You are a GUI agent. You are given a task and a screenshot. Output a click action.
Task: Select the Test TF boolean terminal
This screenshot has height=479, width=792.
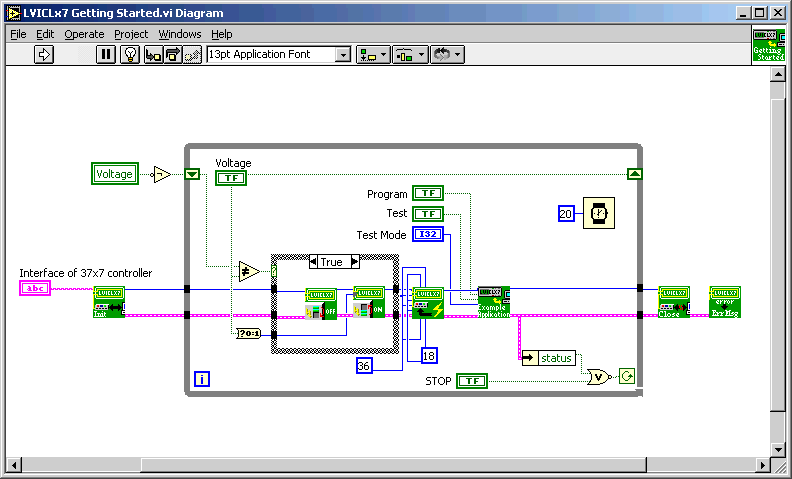click(x=428, y=214)
